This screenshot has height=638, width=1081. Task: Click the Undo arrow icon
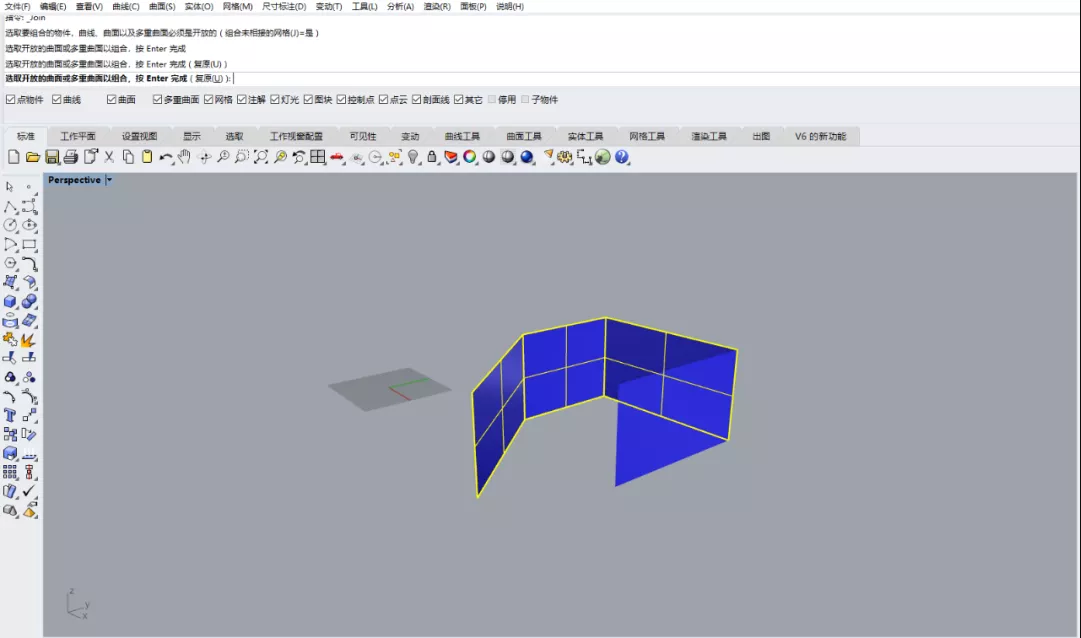point(165,157)
